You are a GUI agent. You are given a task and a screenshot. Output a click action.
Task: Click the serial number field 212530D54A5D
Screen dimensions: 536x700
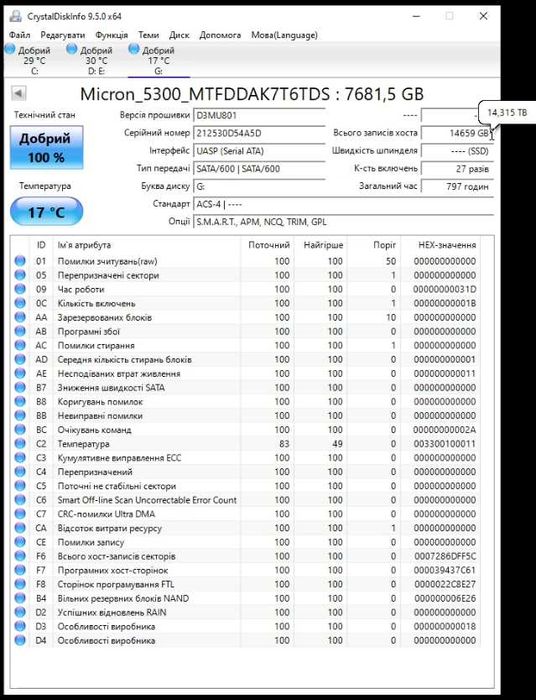259,133
